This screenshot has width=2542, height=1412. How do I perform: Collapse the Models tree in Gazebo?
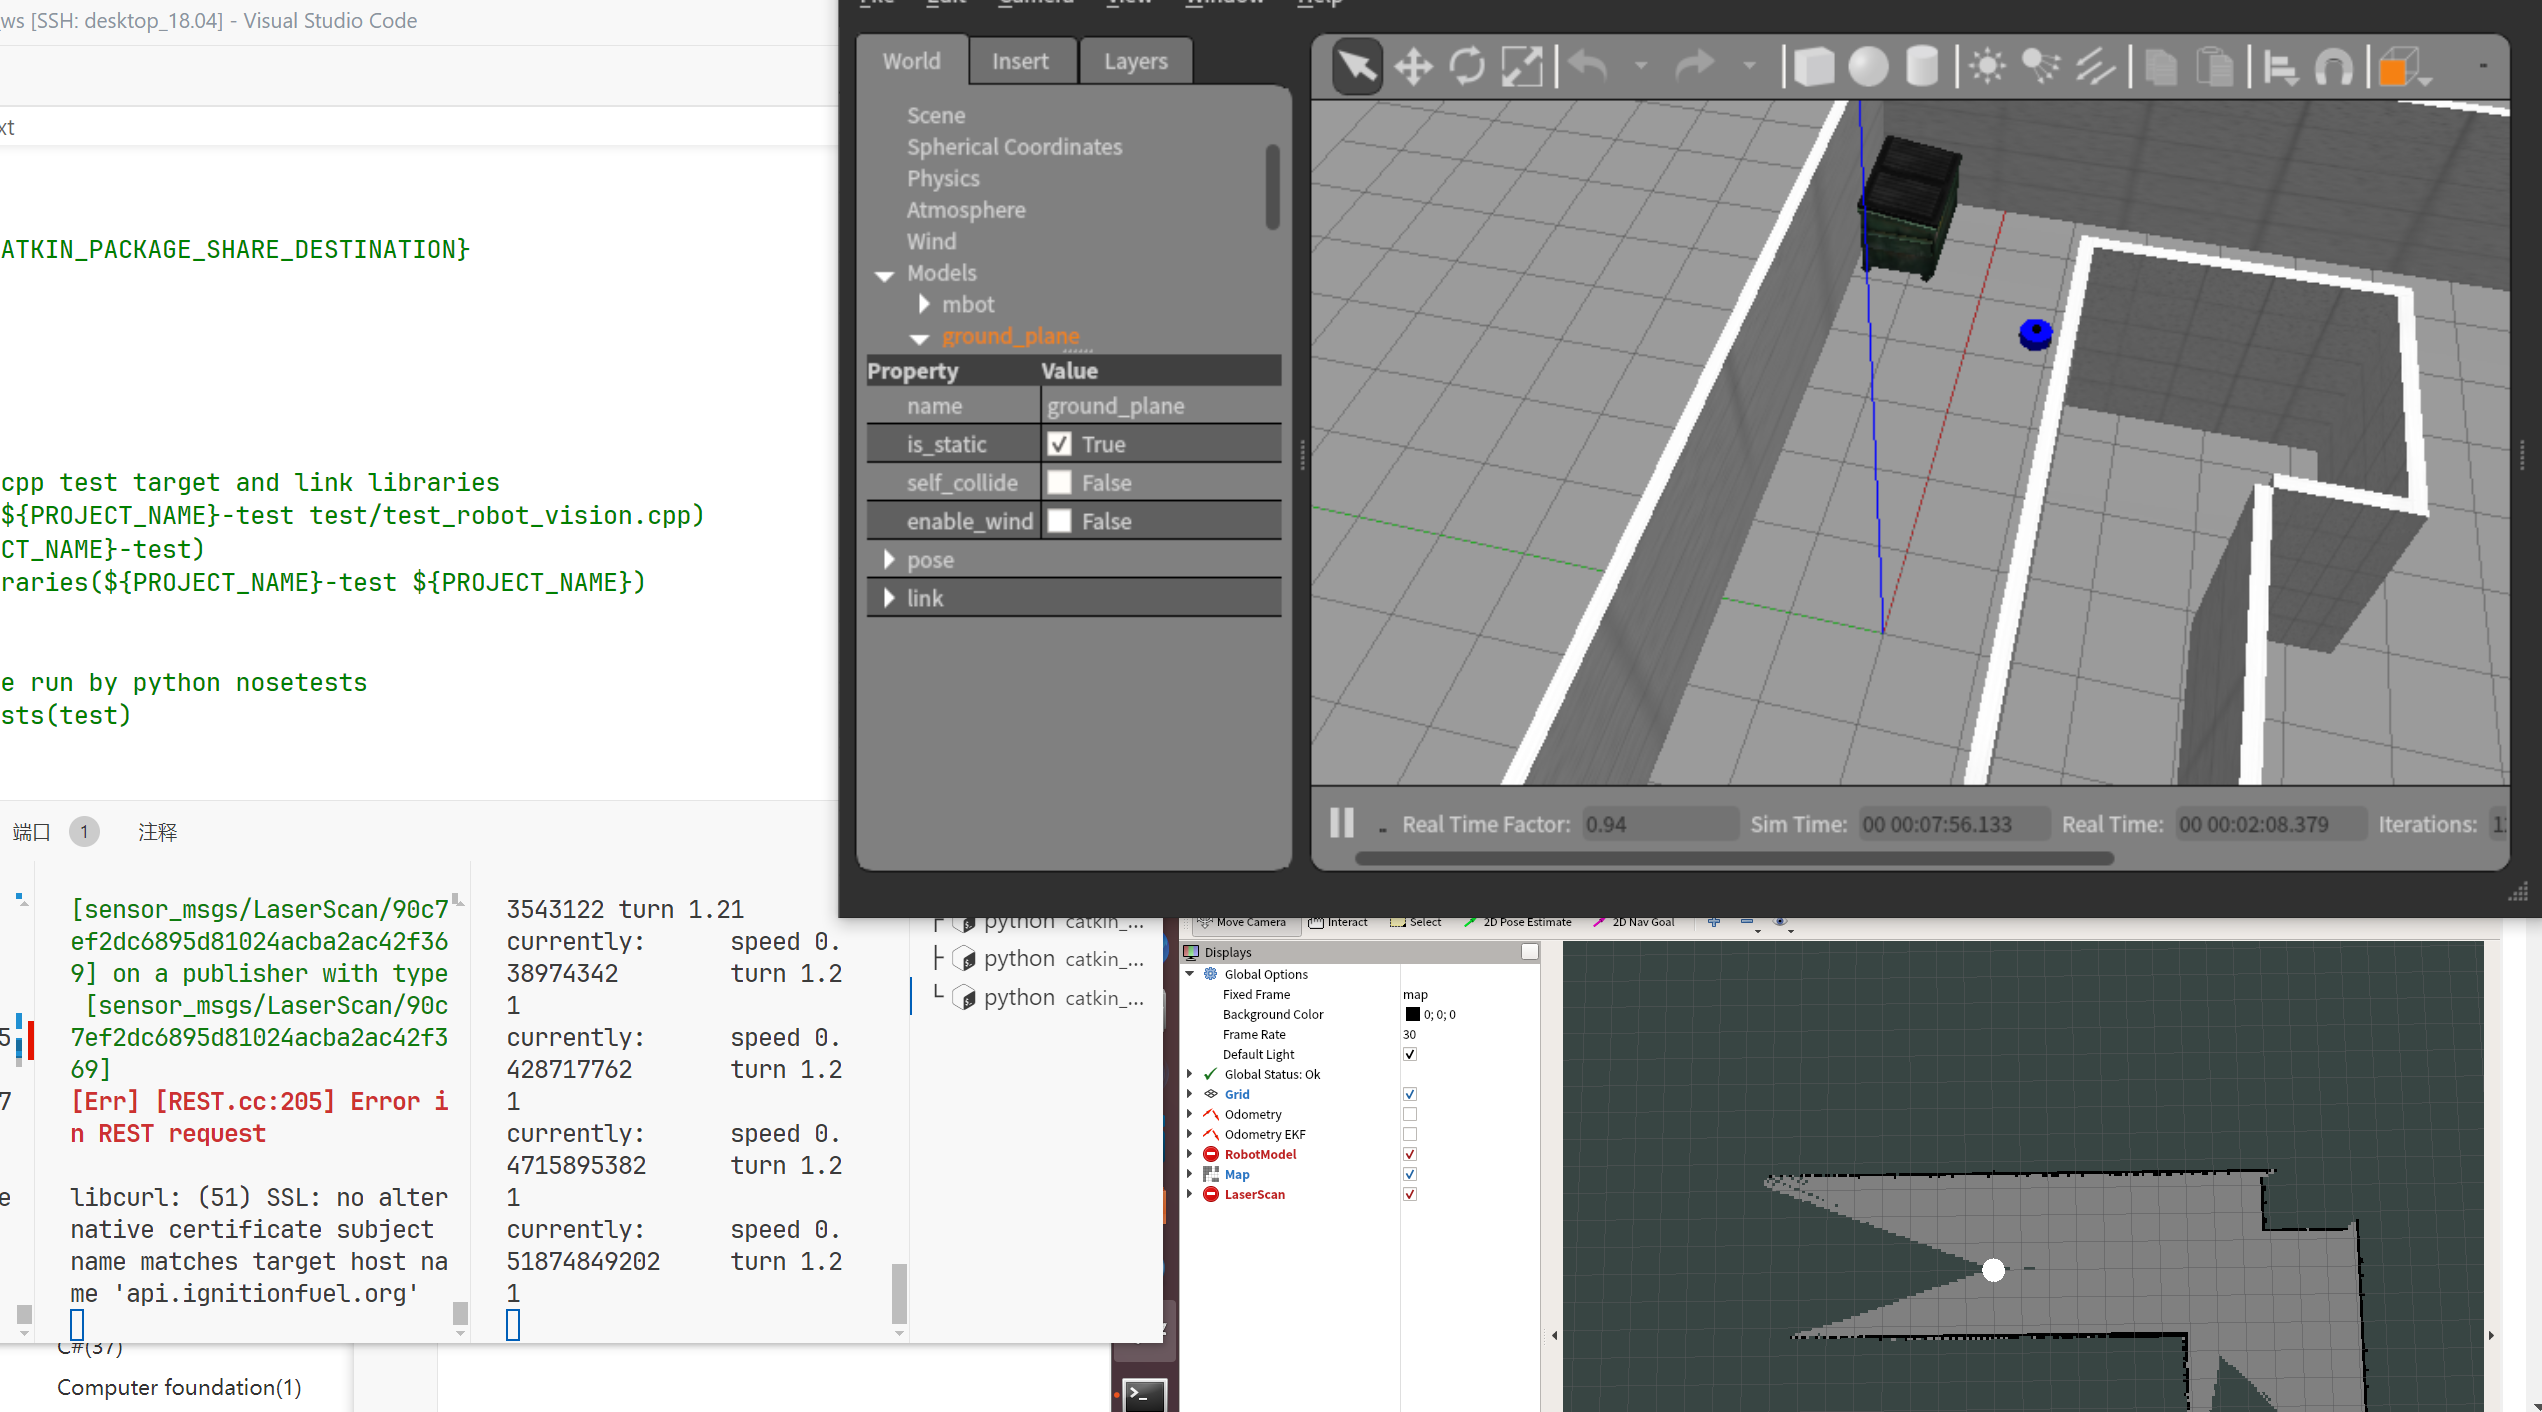884,275
